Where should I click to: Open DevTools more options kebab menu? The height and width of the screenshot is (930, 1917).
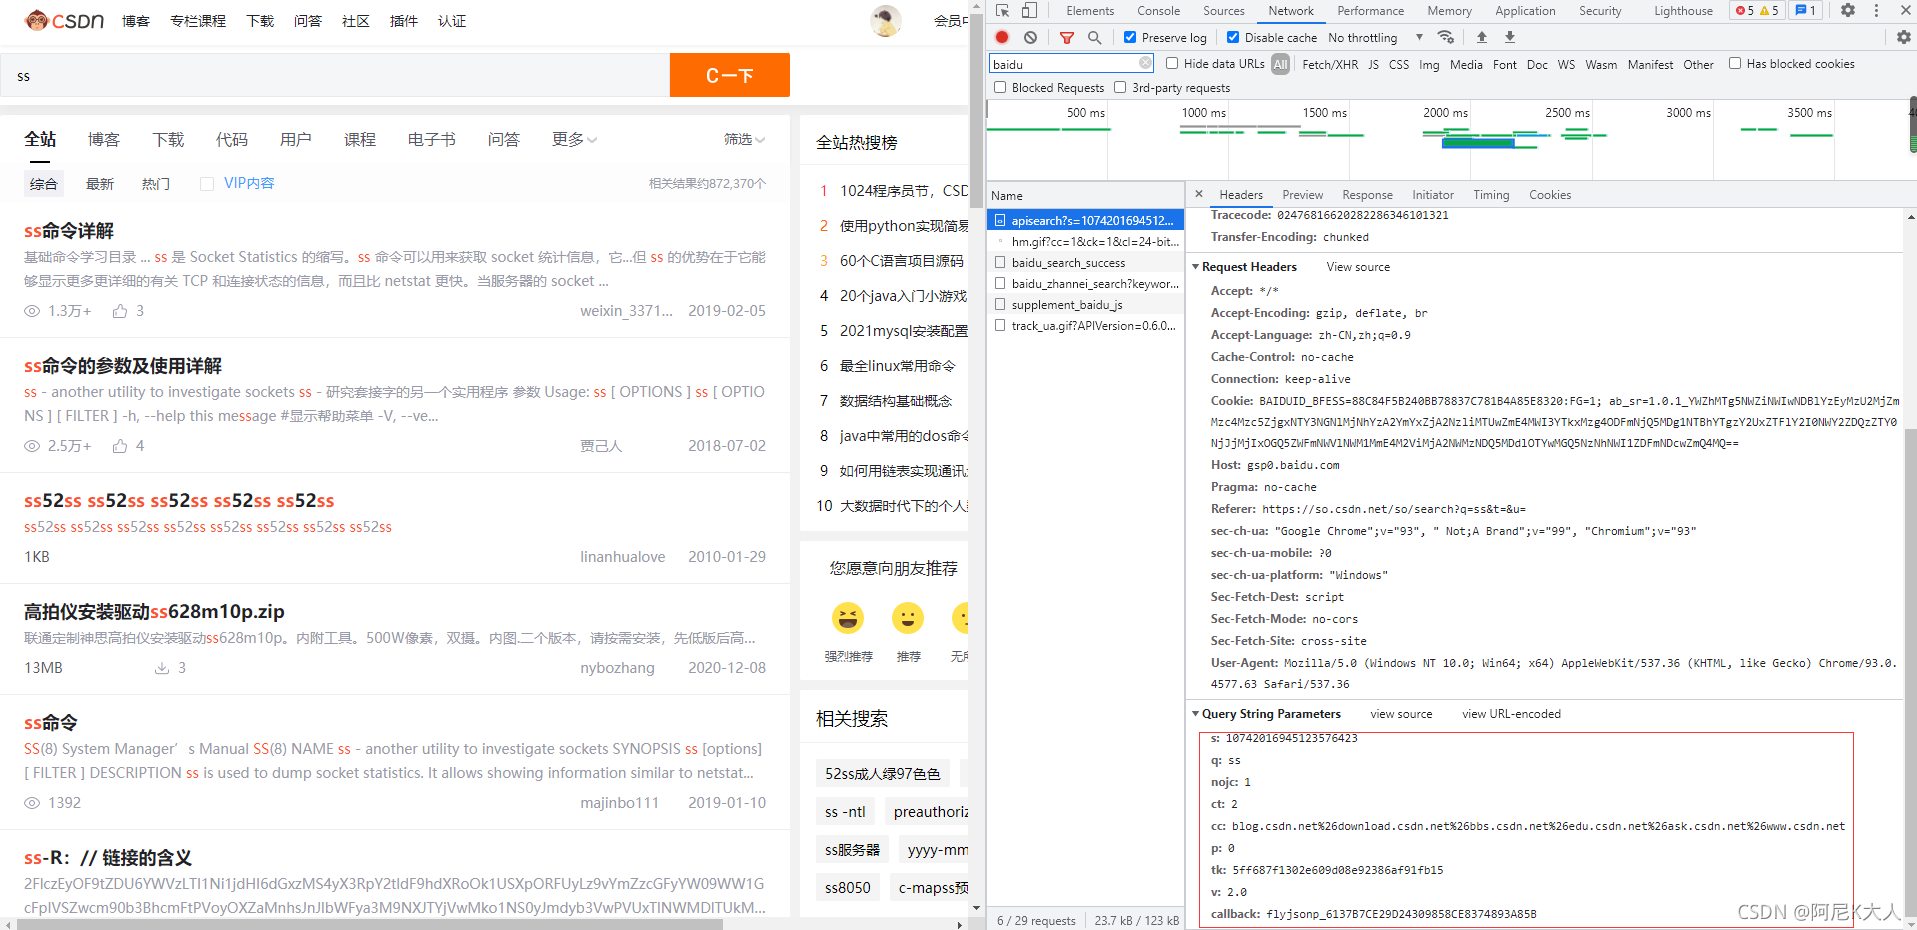click(x=1876, y=11)
